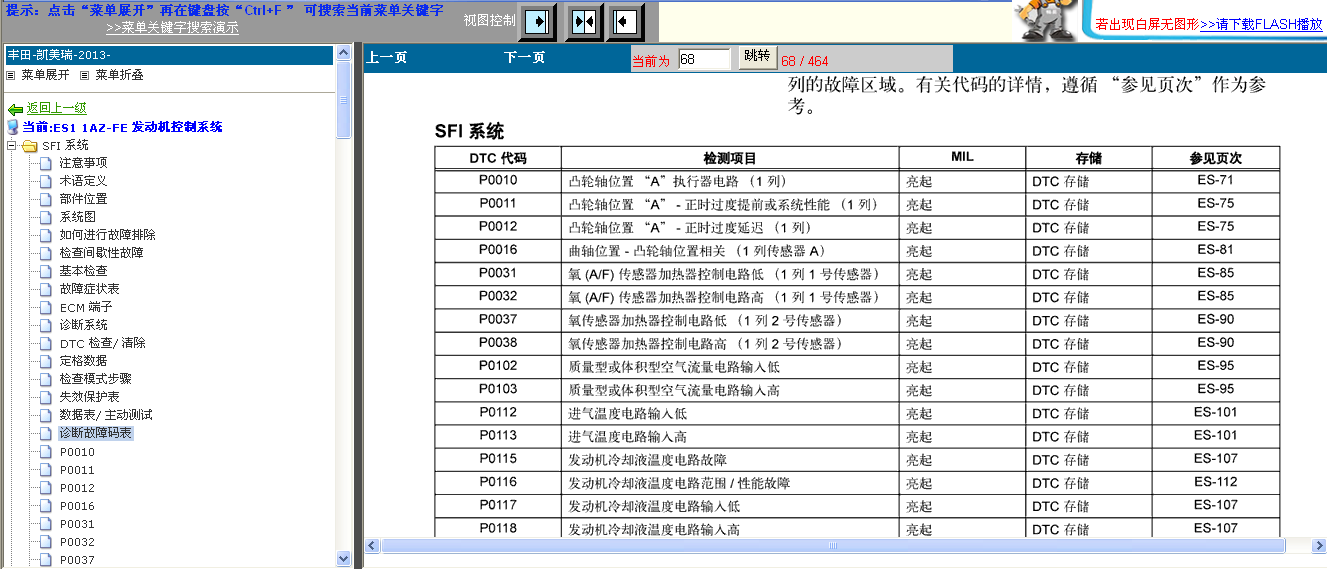Click the page icon beside 术语定义

(45, 181)
